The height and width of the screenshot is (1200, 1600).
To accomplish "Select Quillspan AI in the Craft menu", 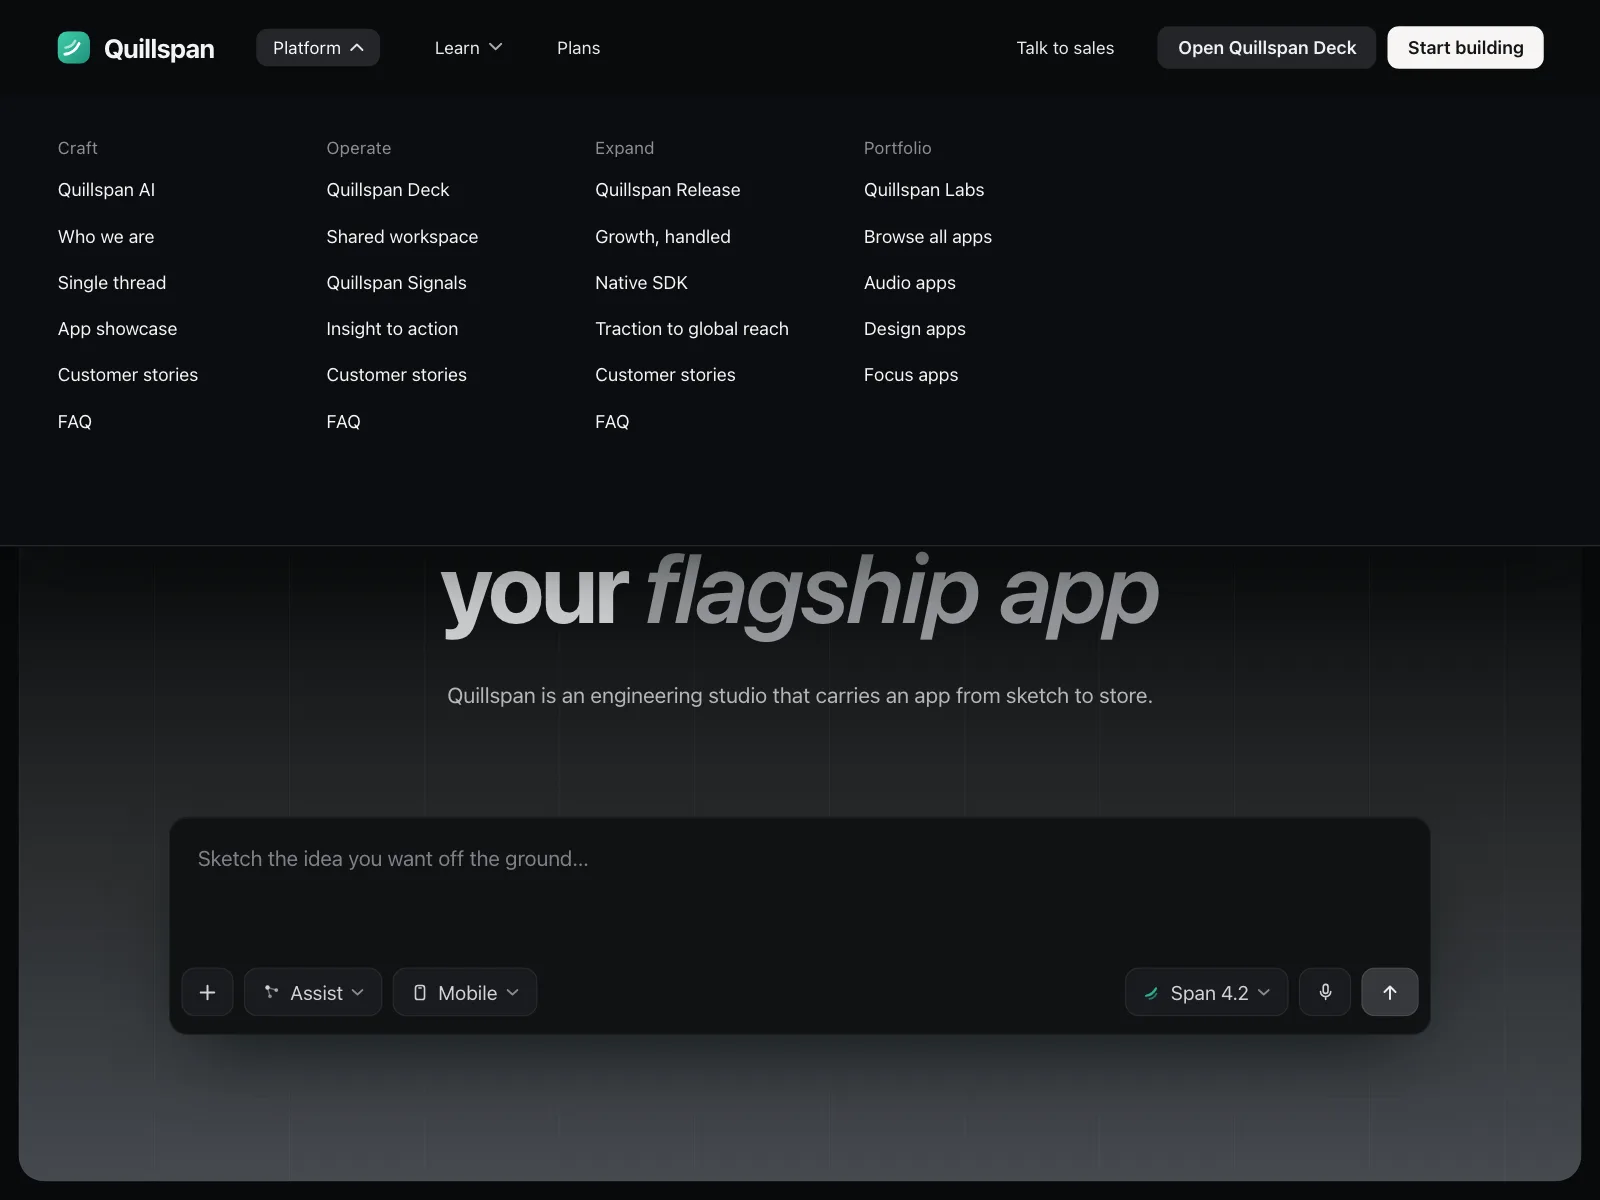I will coord(106,190).
